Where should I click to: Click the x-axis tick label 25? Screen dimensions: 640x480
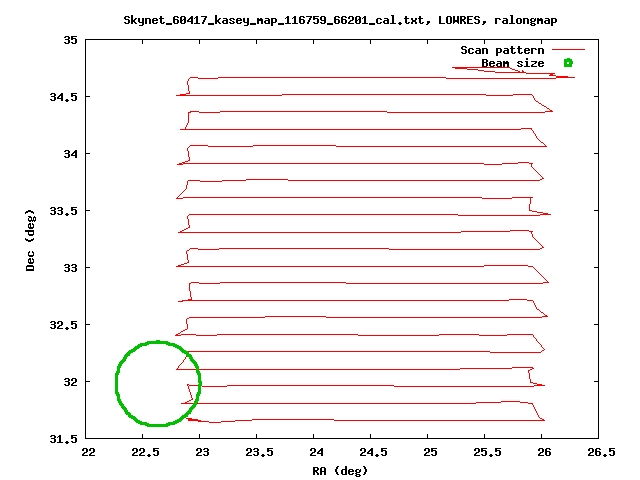[430, 452]
